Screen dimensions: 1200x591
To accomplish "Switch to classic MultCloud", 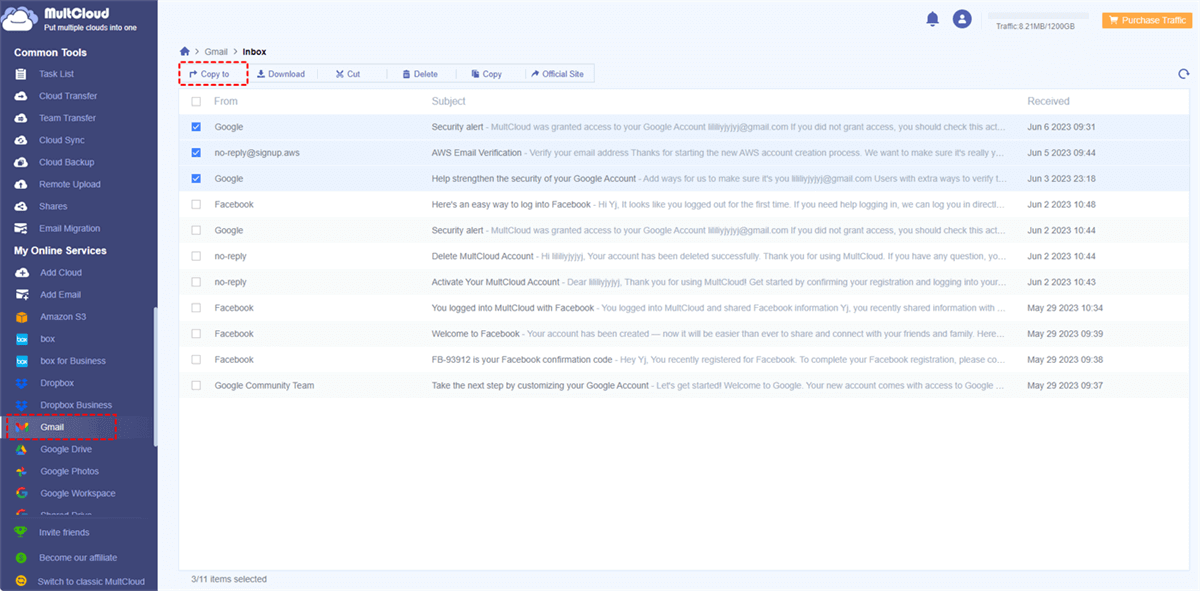I will 90,581.
